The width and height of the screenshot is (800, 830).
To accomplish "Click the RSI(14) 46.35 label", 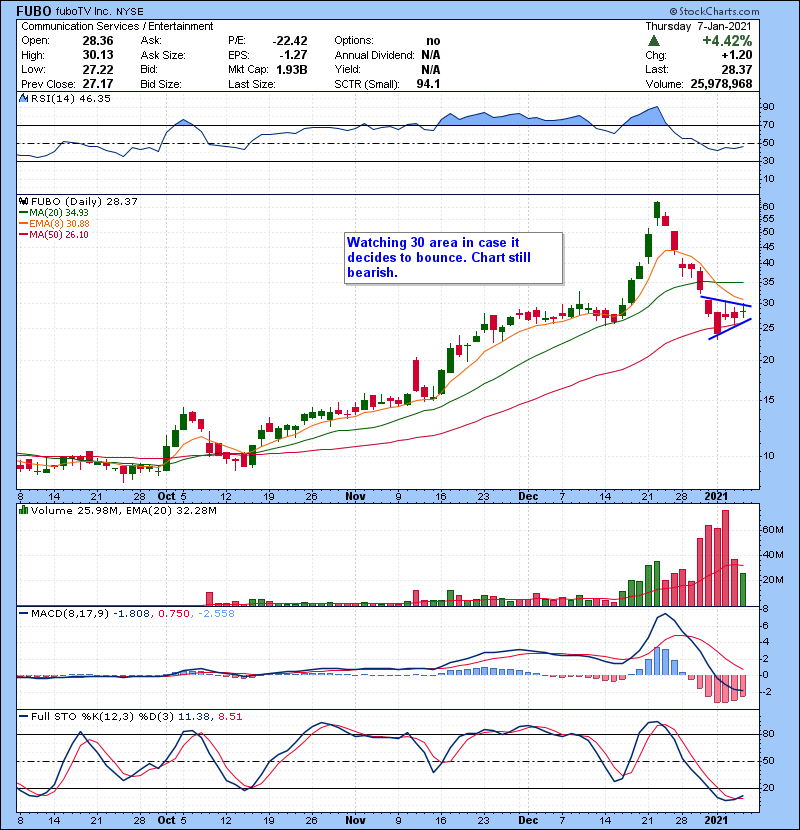I will pos(71,98).
